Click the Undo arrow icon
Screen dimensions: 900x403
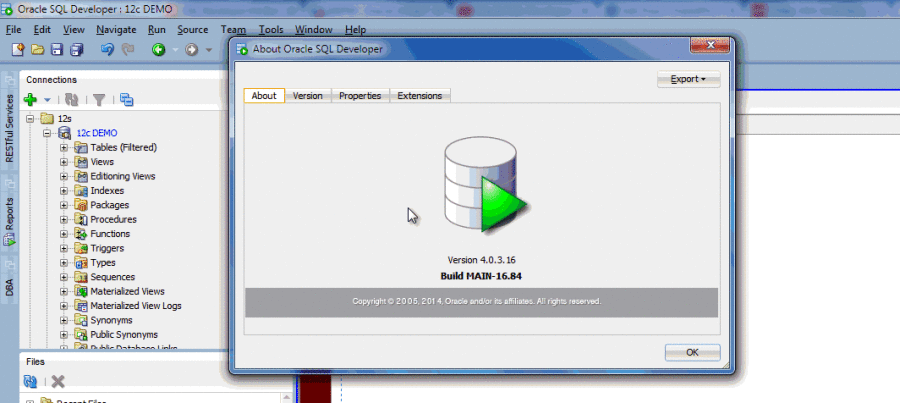coord(107,49)
